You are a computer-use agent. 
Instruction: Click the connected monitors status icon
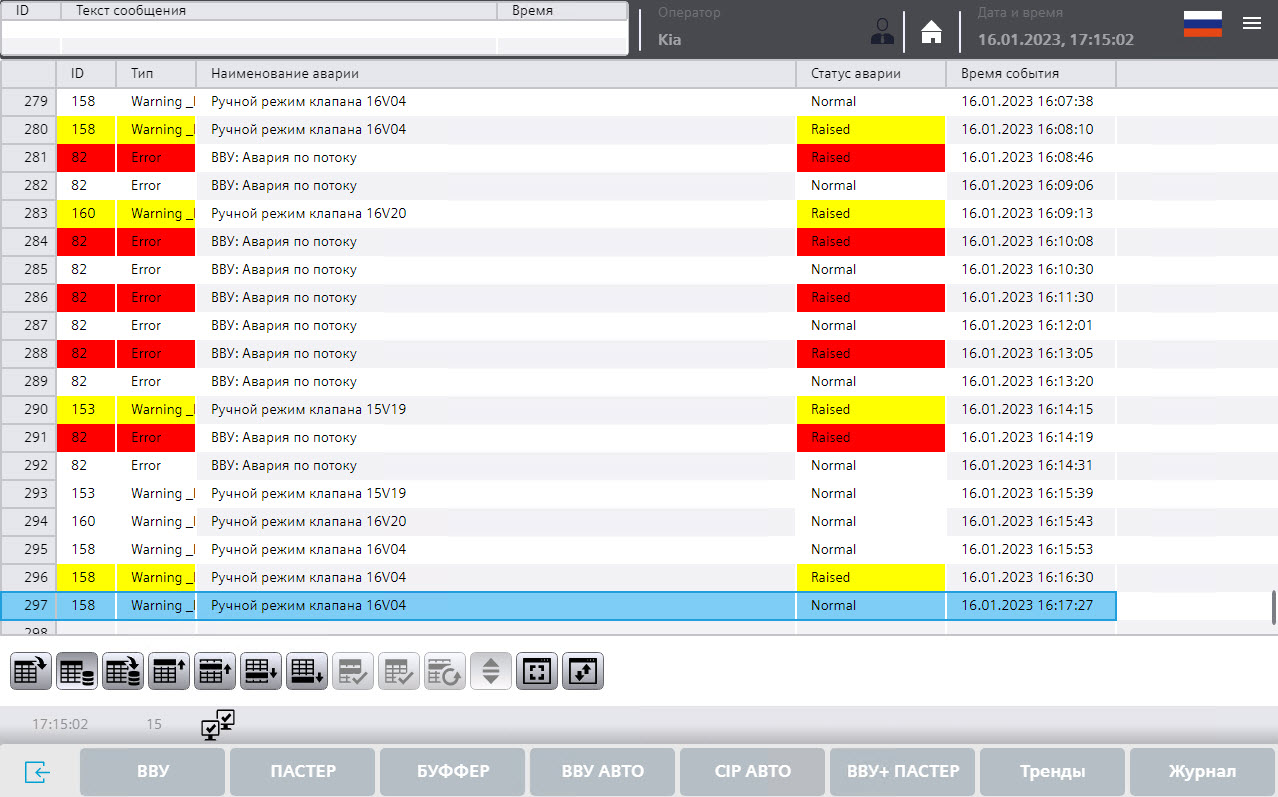217,724
